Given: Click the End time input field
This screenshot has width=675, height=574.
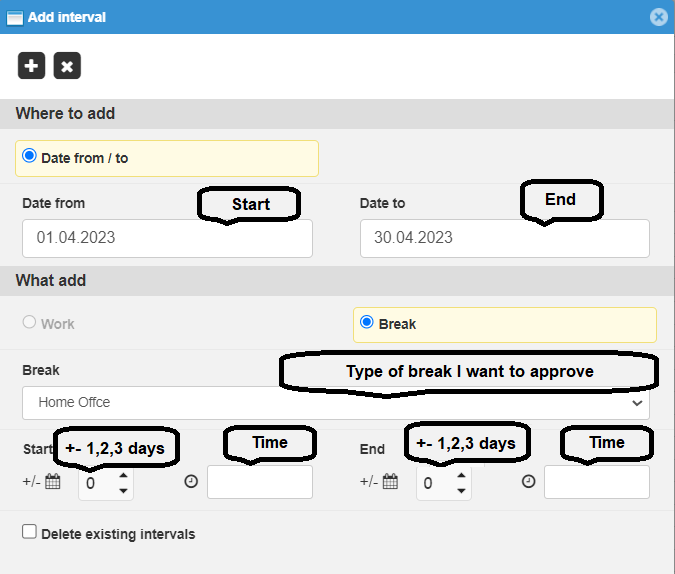Looking at the screenshot, I should pos(596,482).
